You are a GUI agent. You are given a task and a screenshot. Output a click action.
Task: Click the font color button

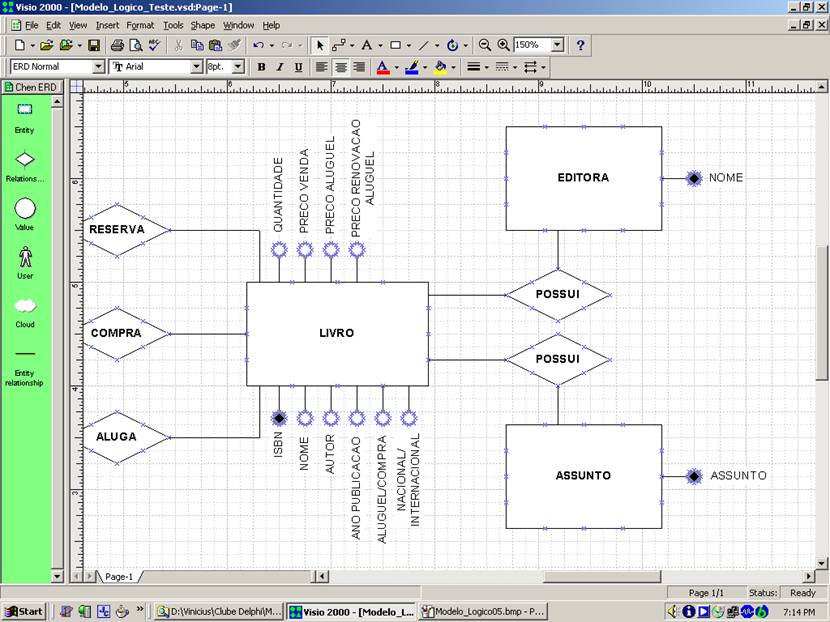(381, 67)
